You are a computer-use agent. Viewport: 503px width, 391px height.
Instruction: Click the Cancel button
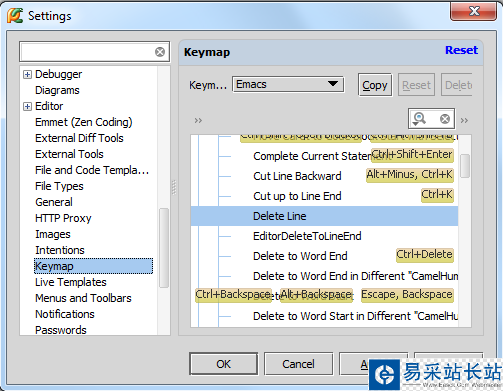tap(298, 364)
